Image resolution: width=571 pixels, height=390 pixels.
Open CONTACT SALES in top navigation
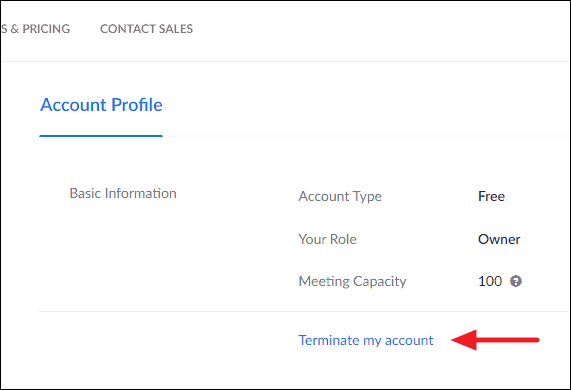146,29
